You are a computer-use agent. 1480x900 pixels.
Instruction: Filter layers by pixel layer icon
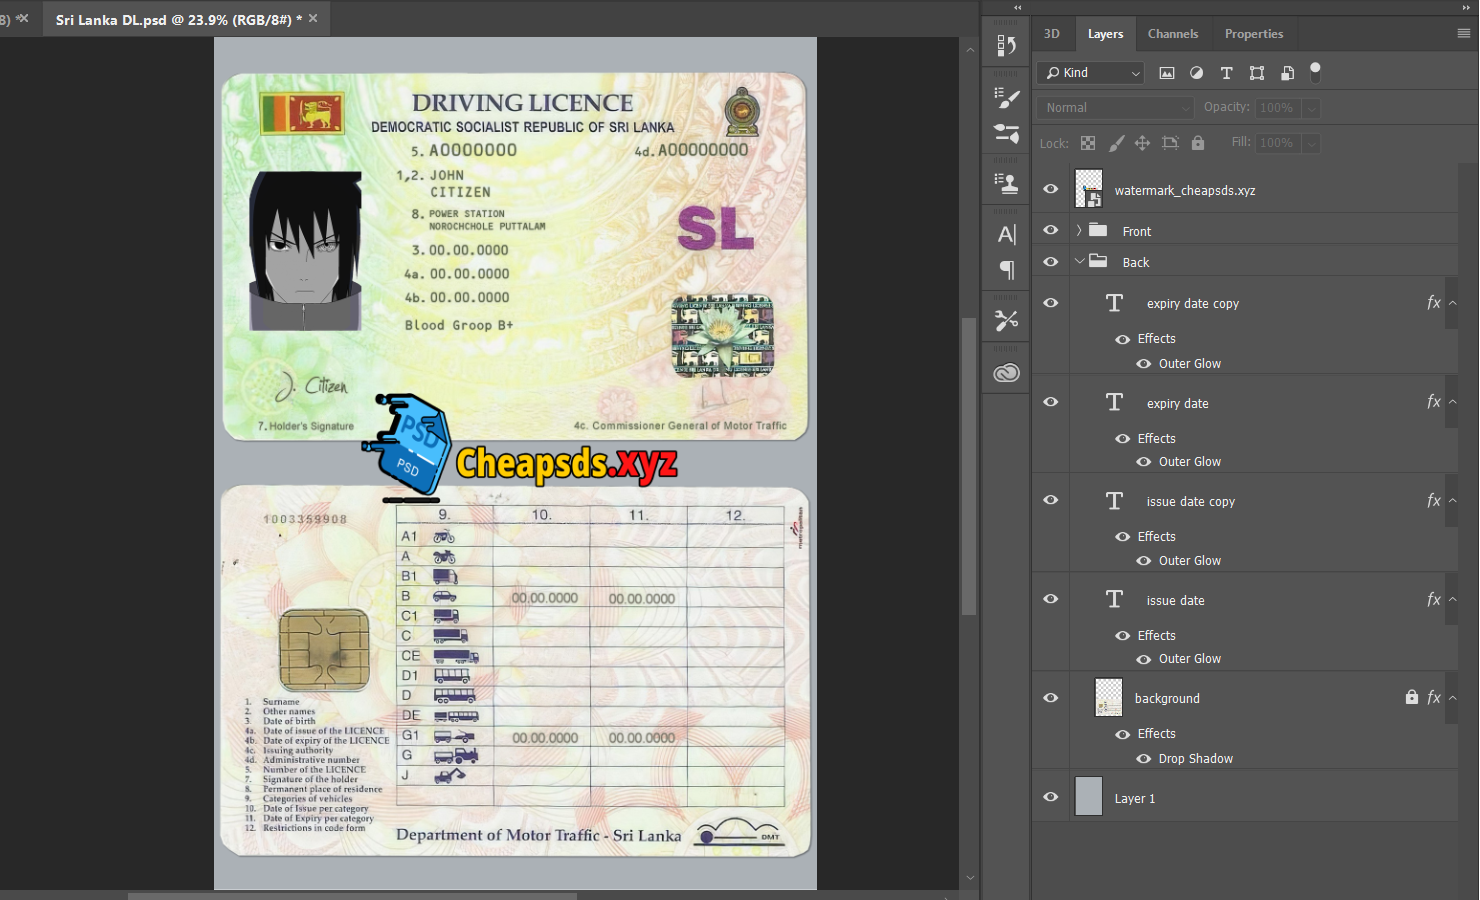tap(1166, 73)
